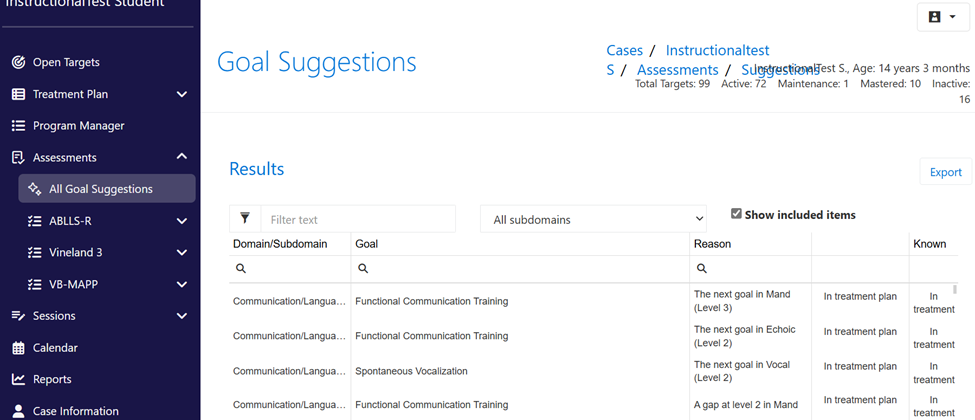Image resolution: width=975 pixels, height=420 pixels.
Task: Follow the Cases breadcrumb link
Action: 624,50
